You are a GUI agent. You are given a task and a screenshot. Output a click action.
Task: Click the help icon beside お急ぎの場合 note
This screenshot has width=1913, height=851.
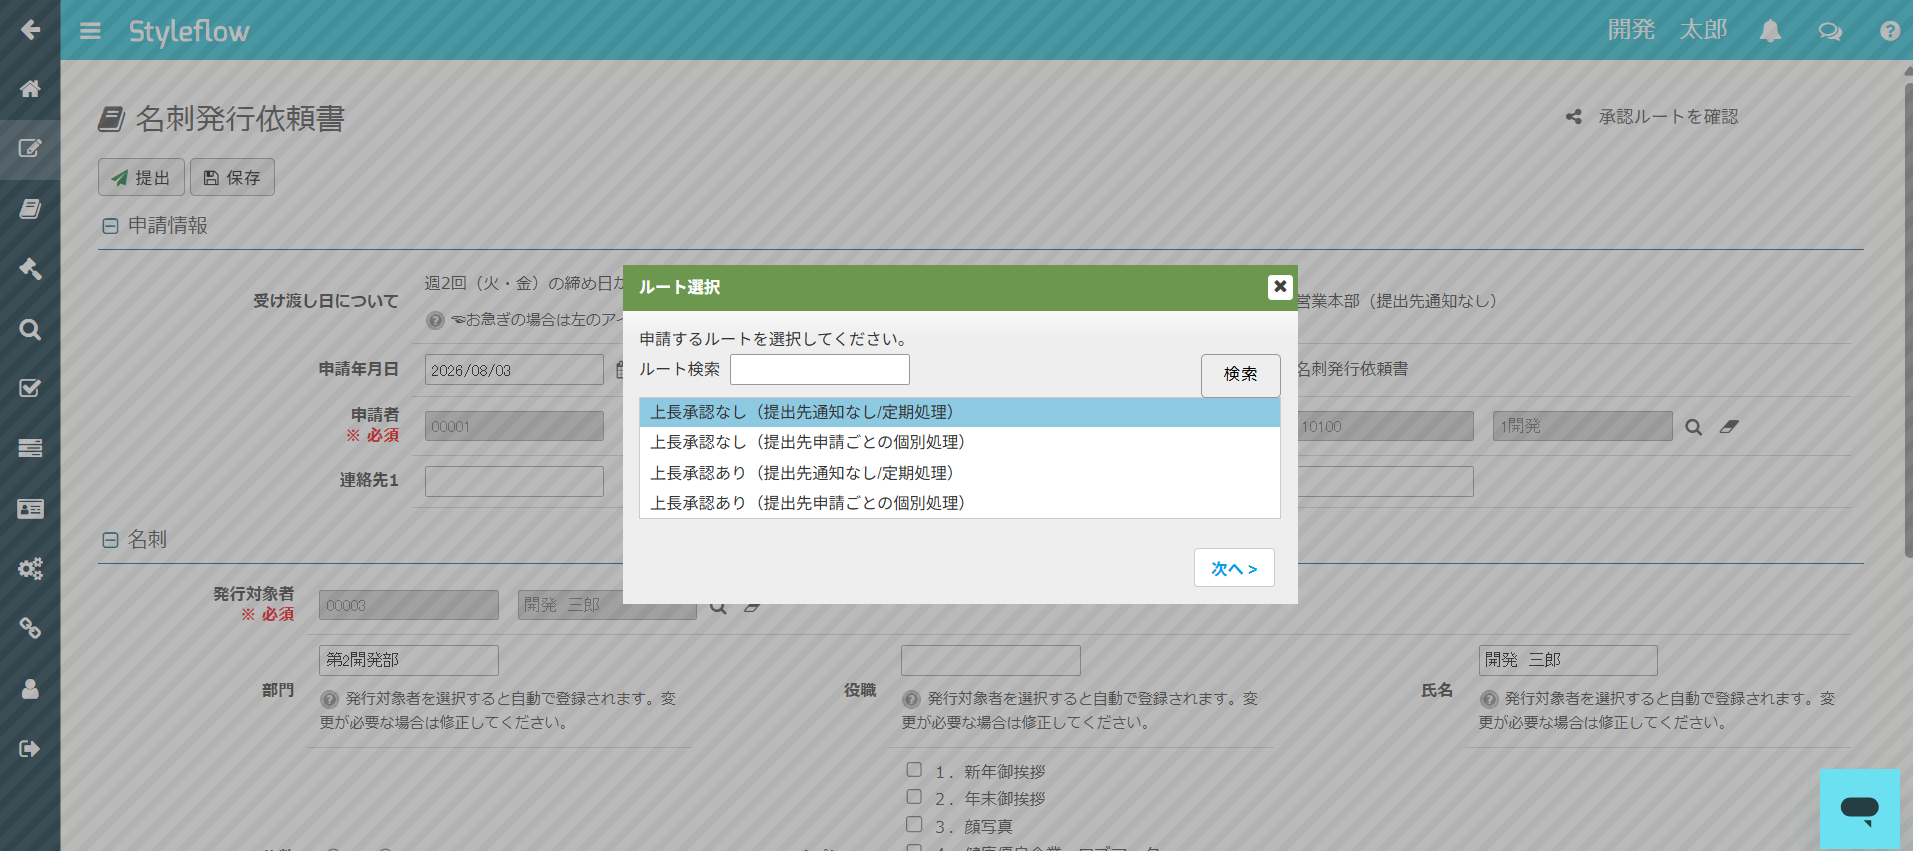[435, 320]
